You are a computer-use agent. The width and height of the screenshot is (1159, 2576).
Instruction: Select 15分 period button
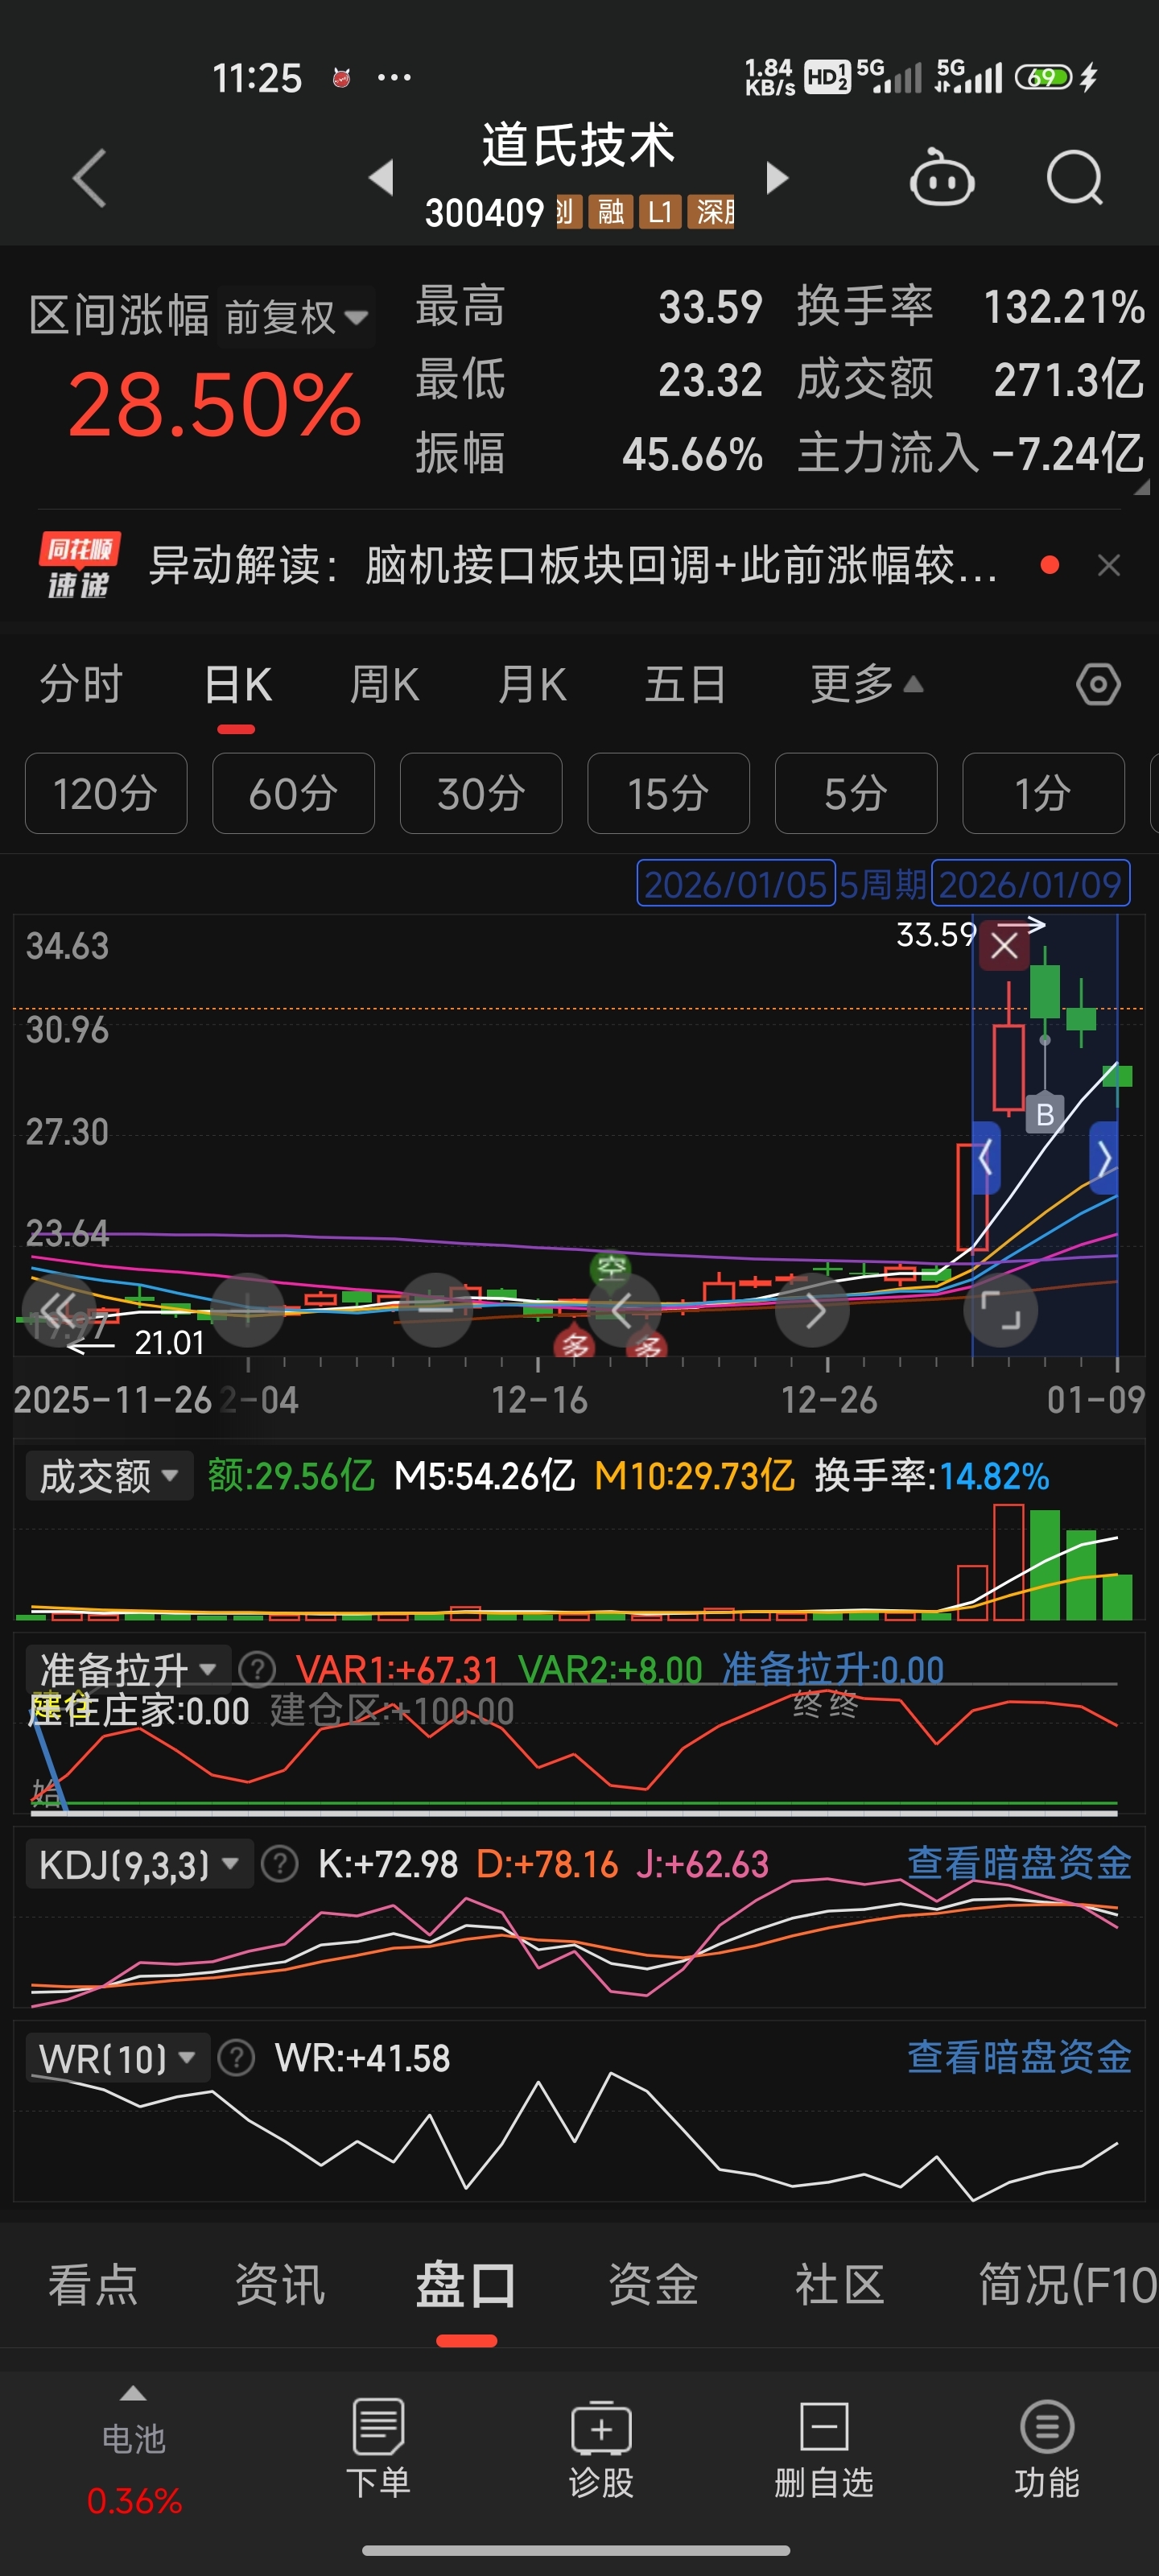[x=668, y=793]
